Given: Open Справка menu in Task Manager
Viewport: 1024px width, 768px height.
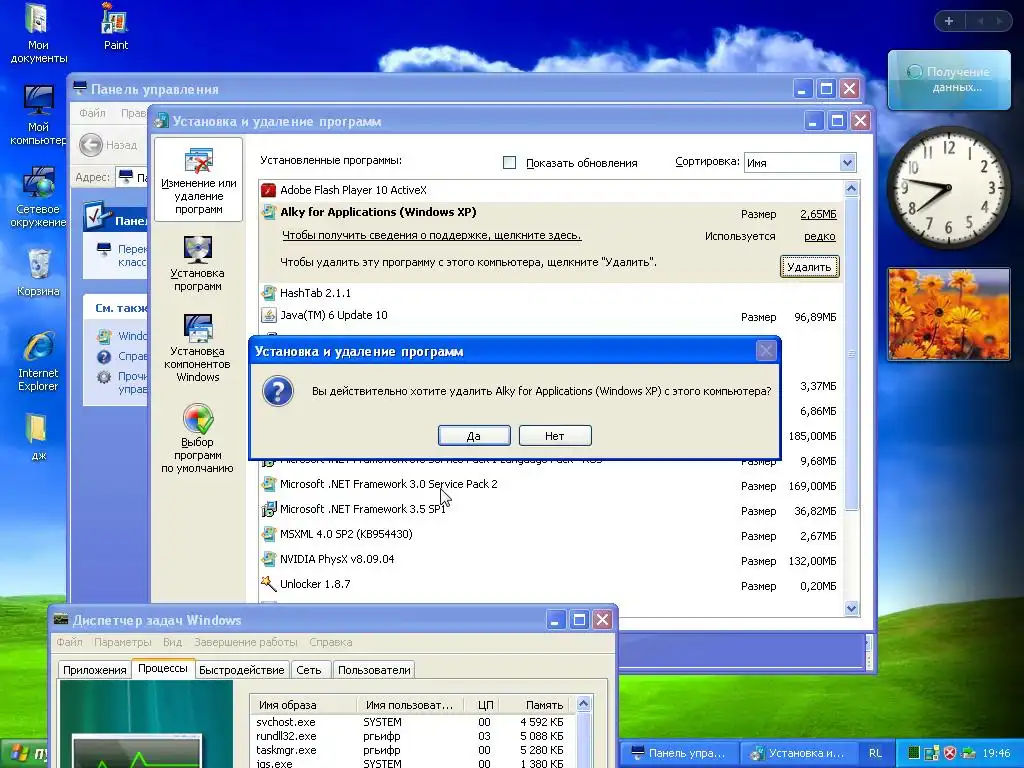Looking at the screenshot, I should 330,642.
